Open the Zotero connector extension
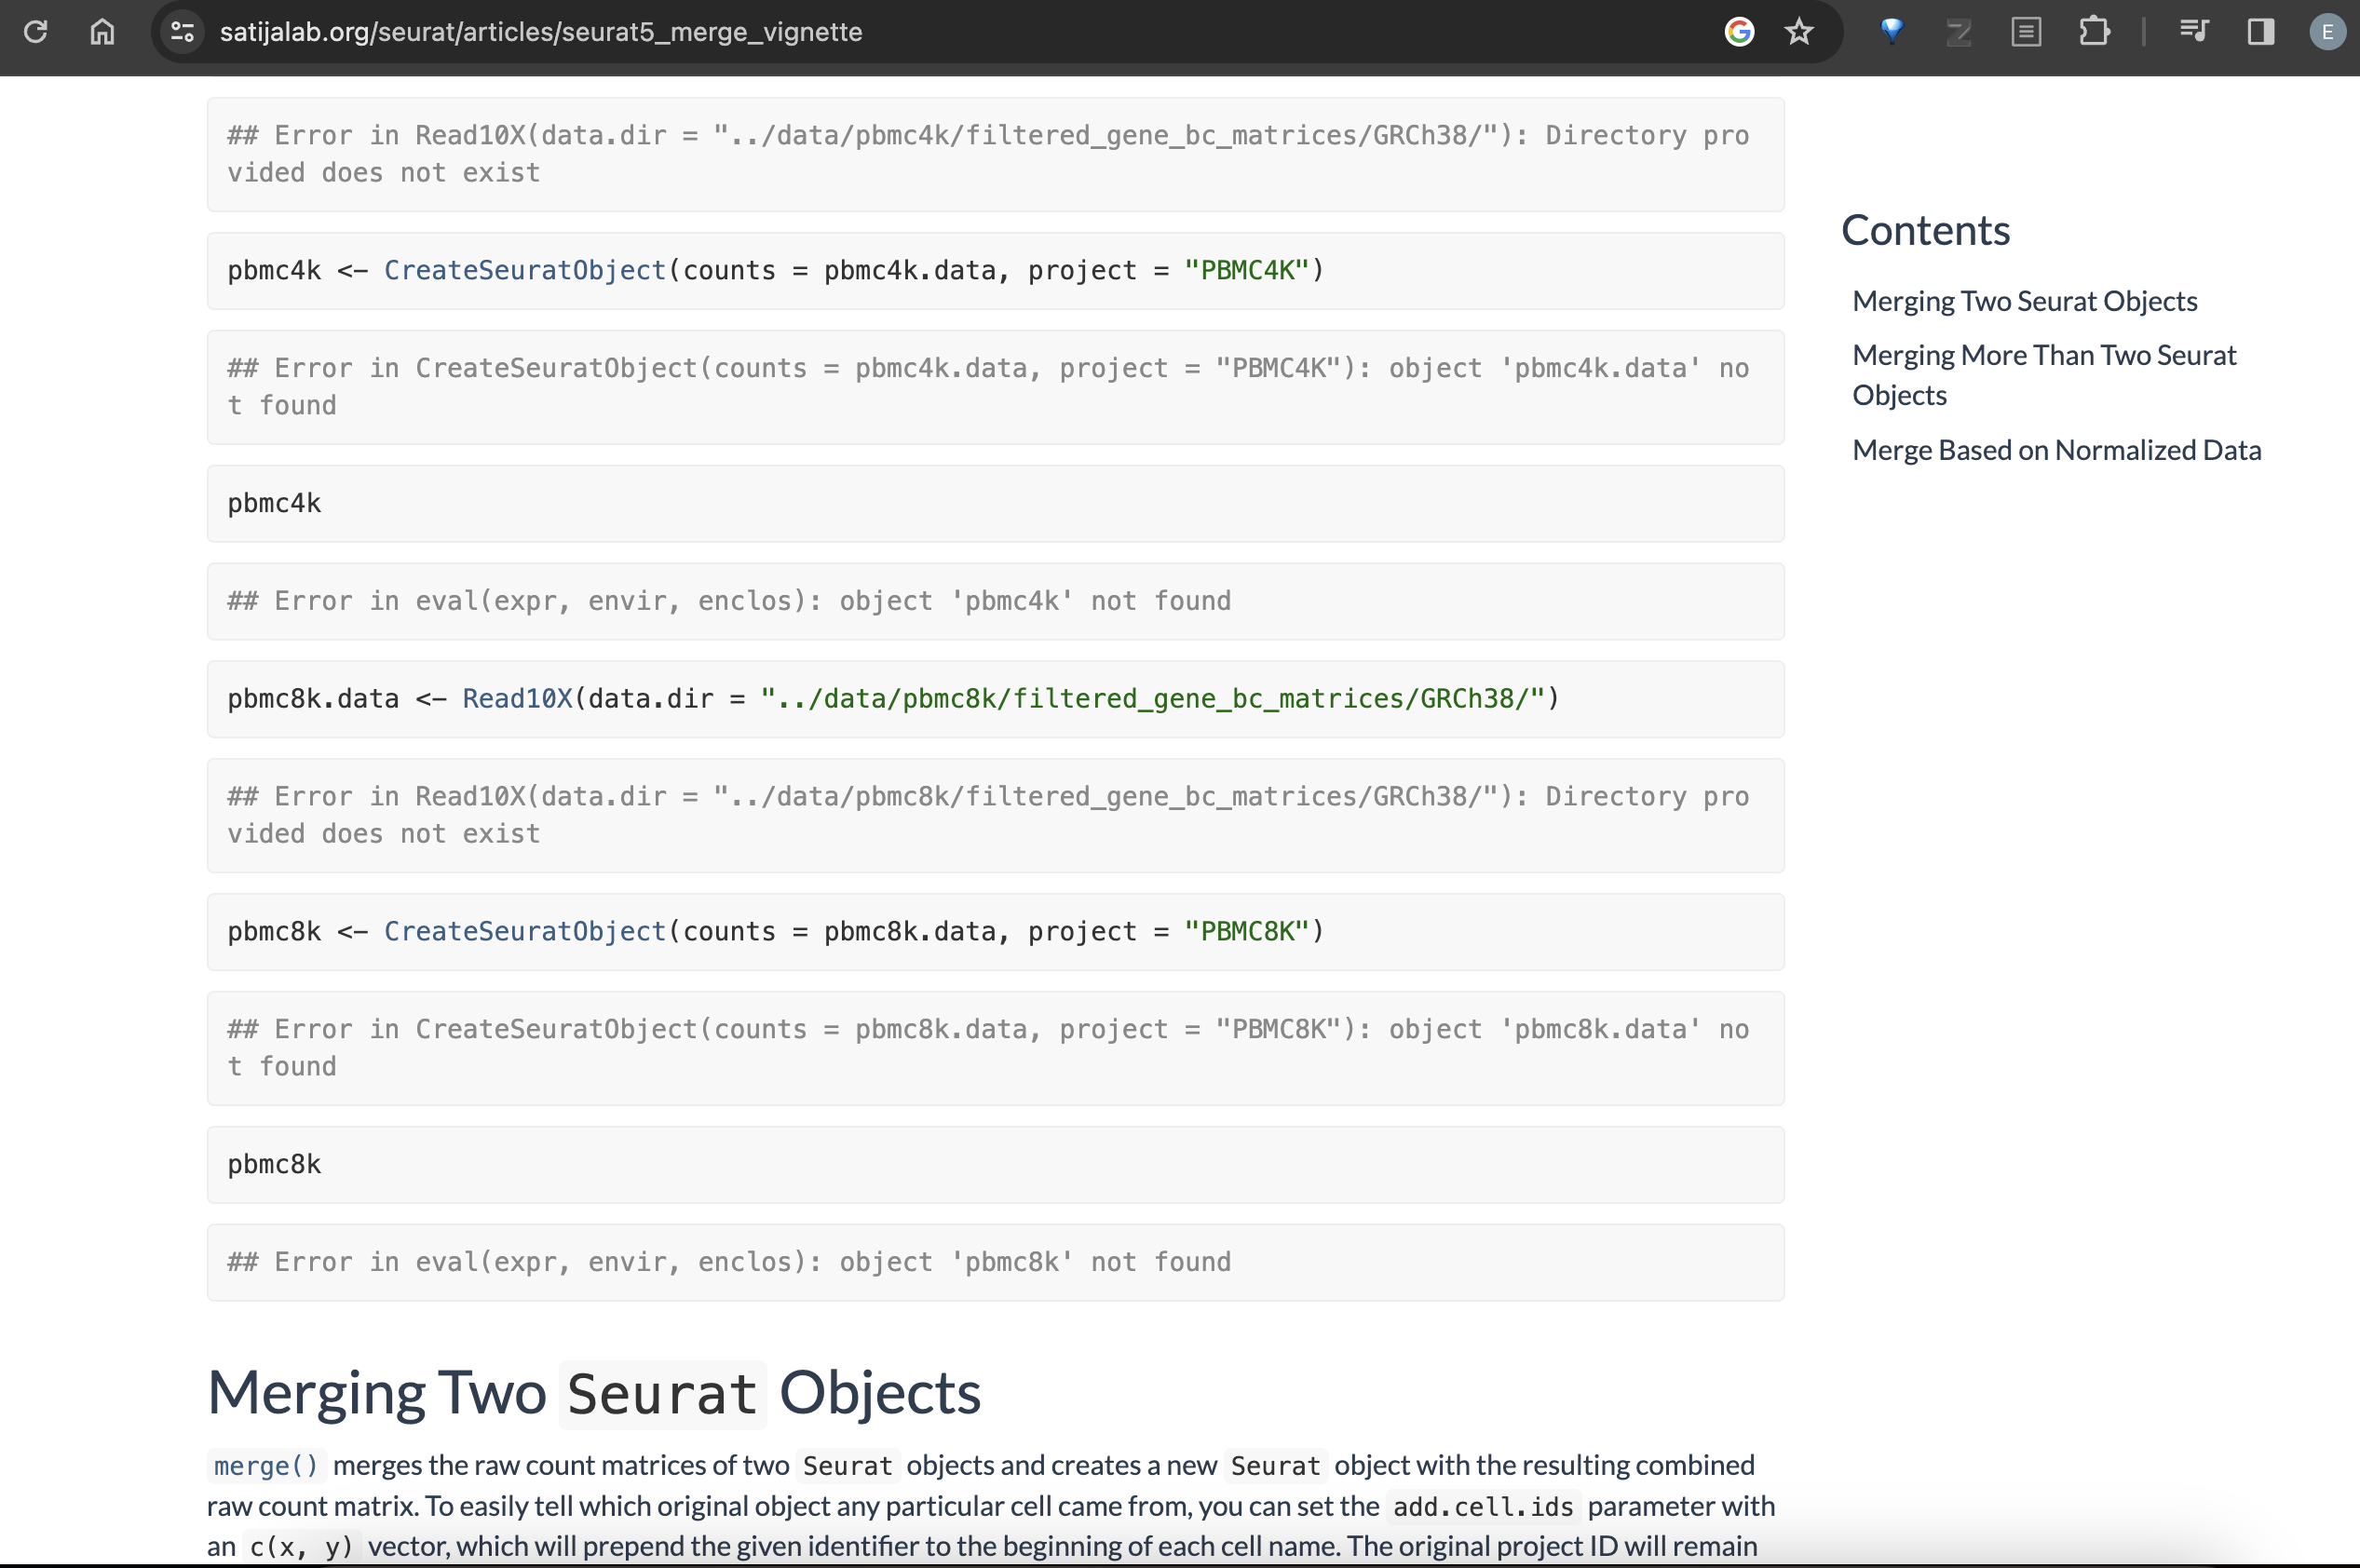 (1958, 31)
